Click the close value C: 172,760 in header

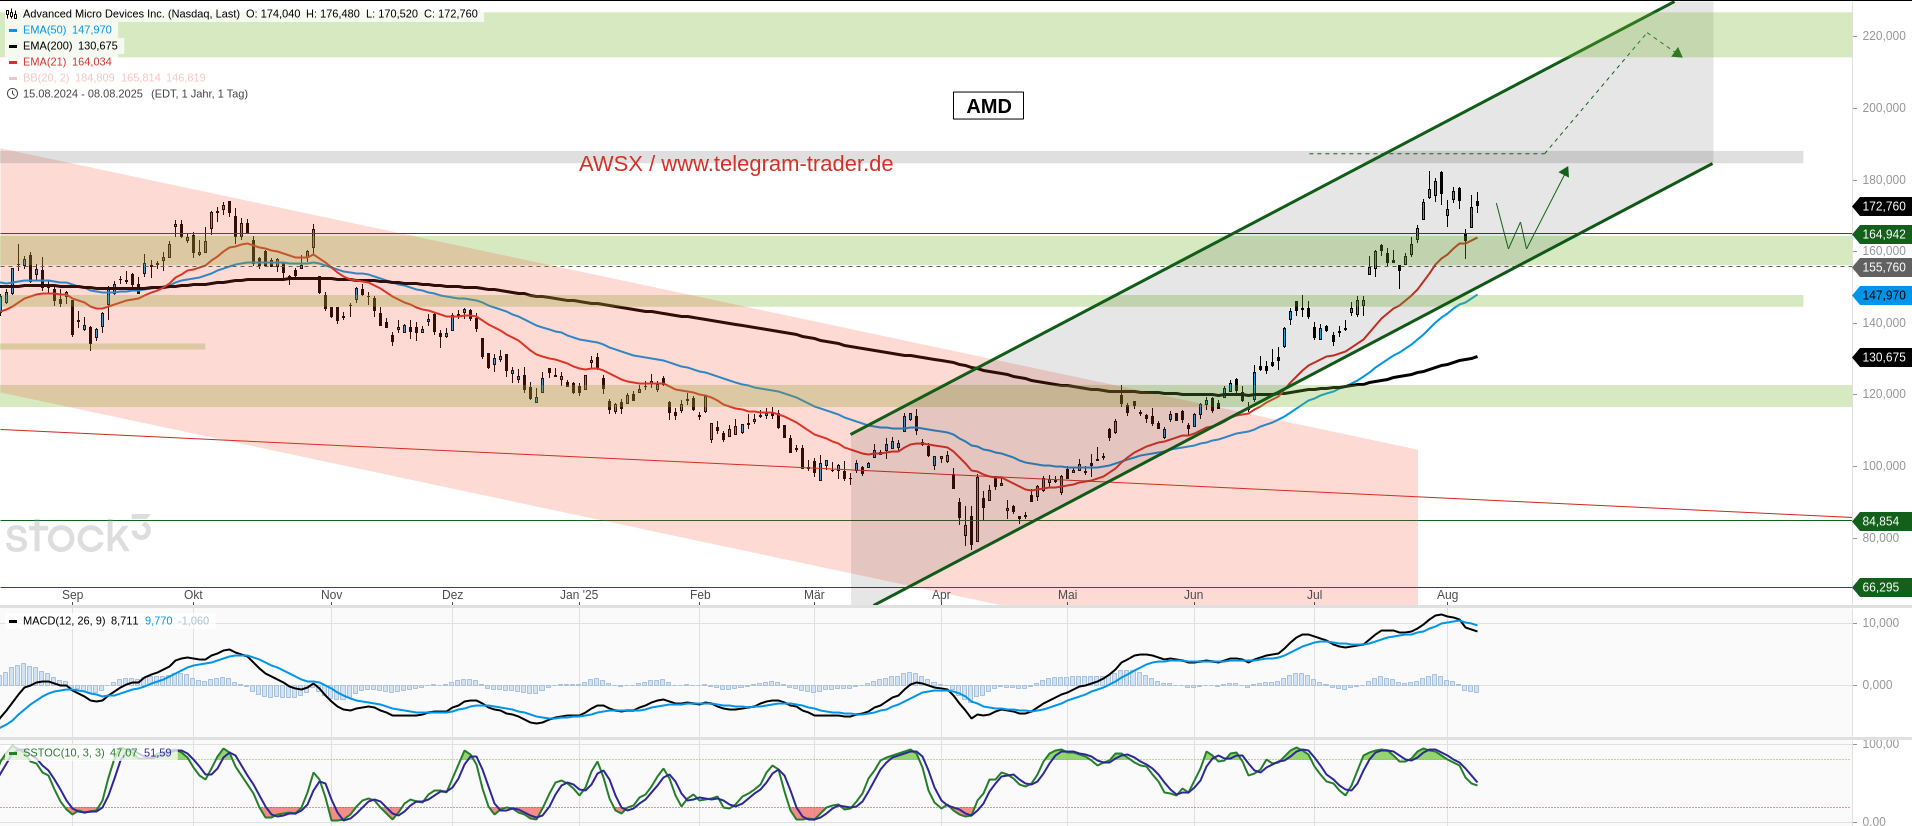451,14
